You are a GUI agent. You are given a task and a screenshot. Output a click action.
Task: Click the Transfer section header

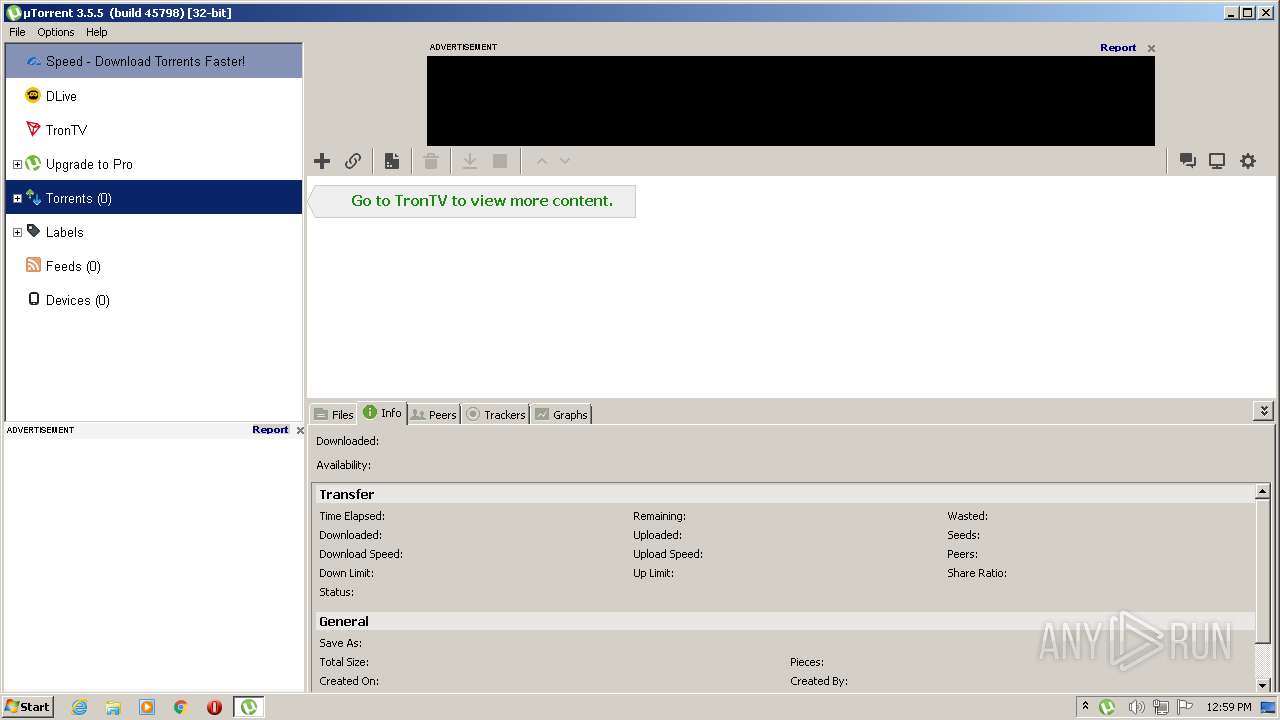tap(784, 494)
